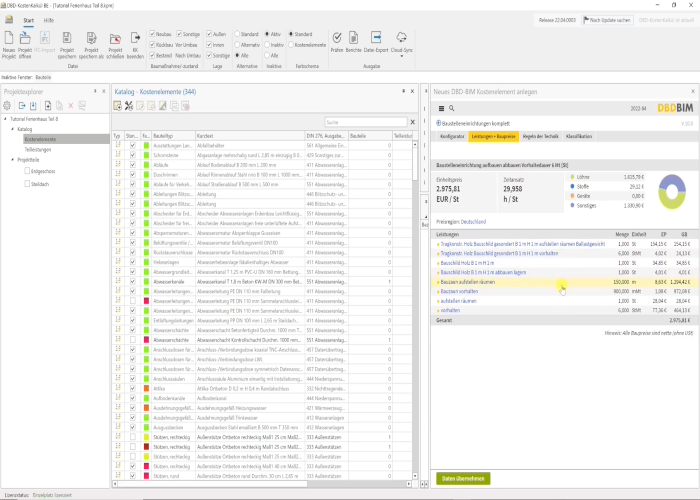Click the Daten übernehmen button
The height and width of the screenshot is (500, 700).
point(463,478)
